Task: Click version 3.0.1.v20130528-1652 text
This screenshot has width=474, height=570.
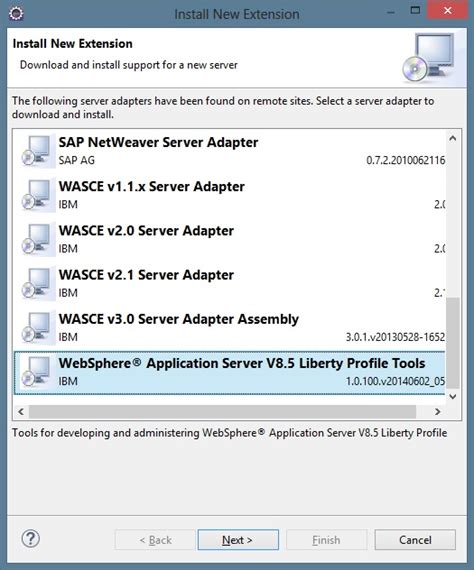Action: pos(395,337)
